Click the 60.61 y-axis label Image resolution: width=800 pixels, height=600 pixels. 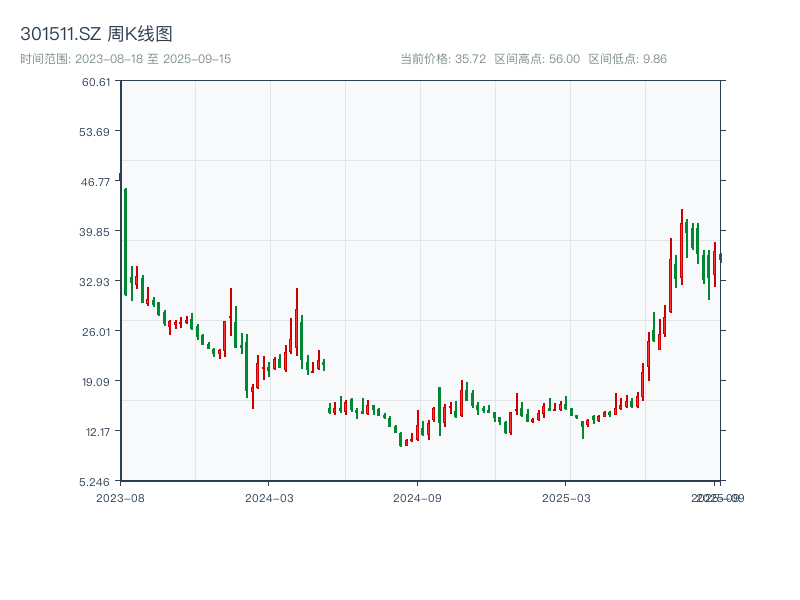(x=96, y=82)
